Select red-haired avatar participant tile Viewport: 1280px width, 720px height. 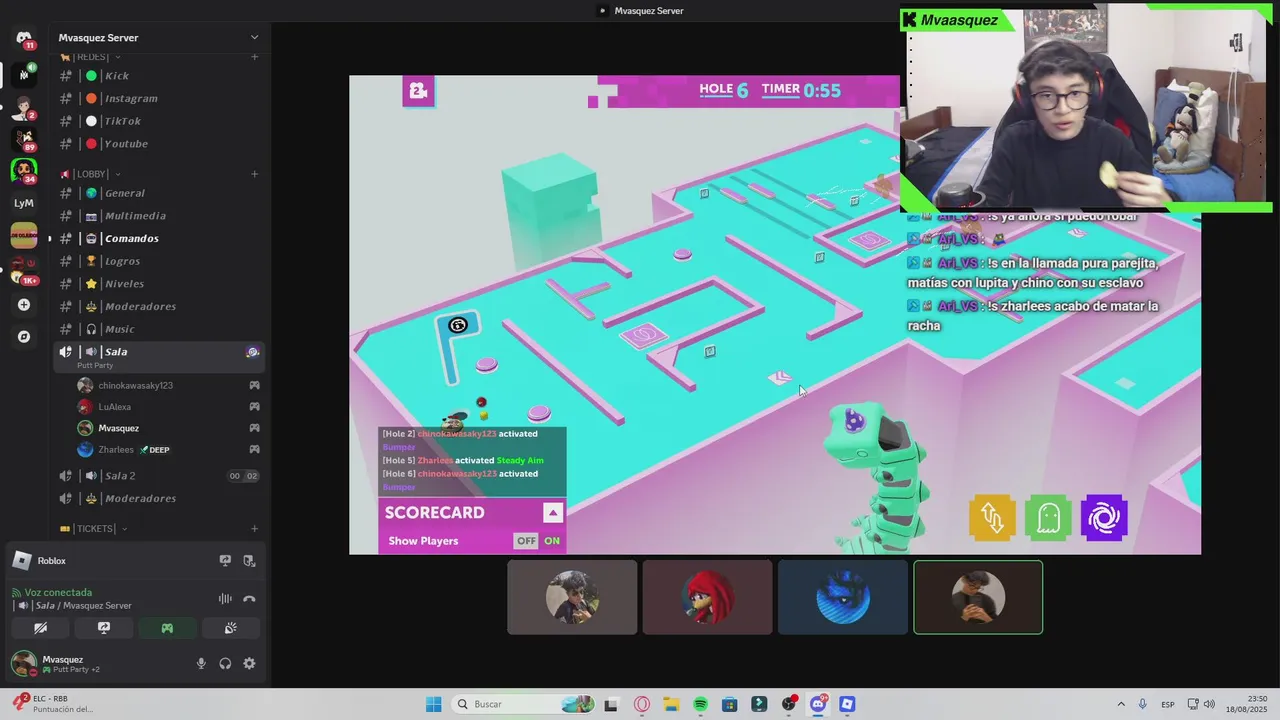(708, 597)
